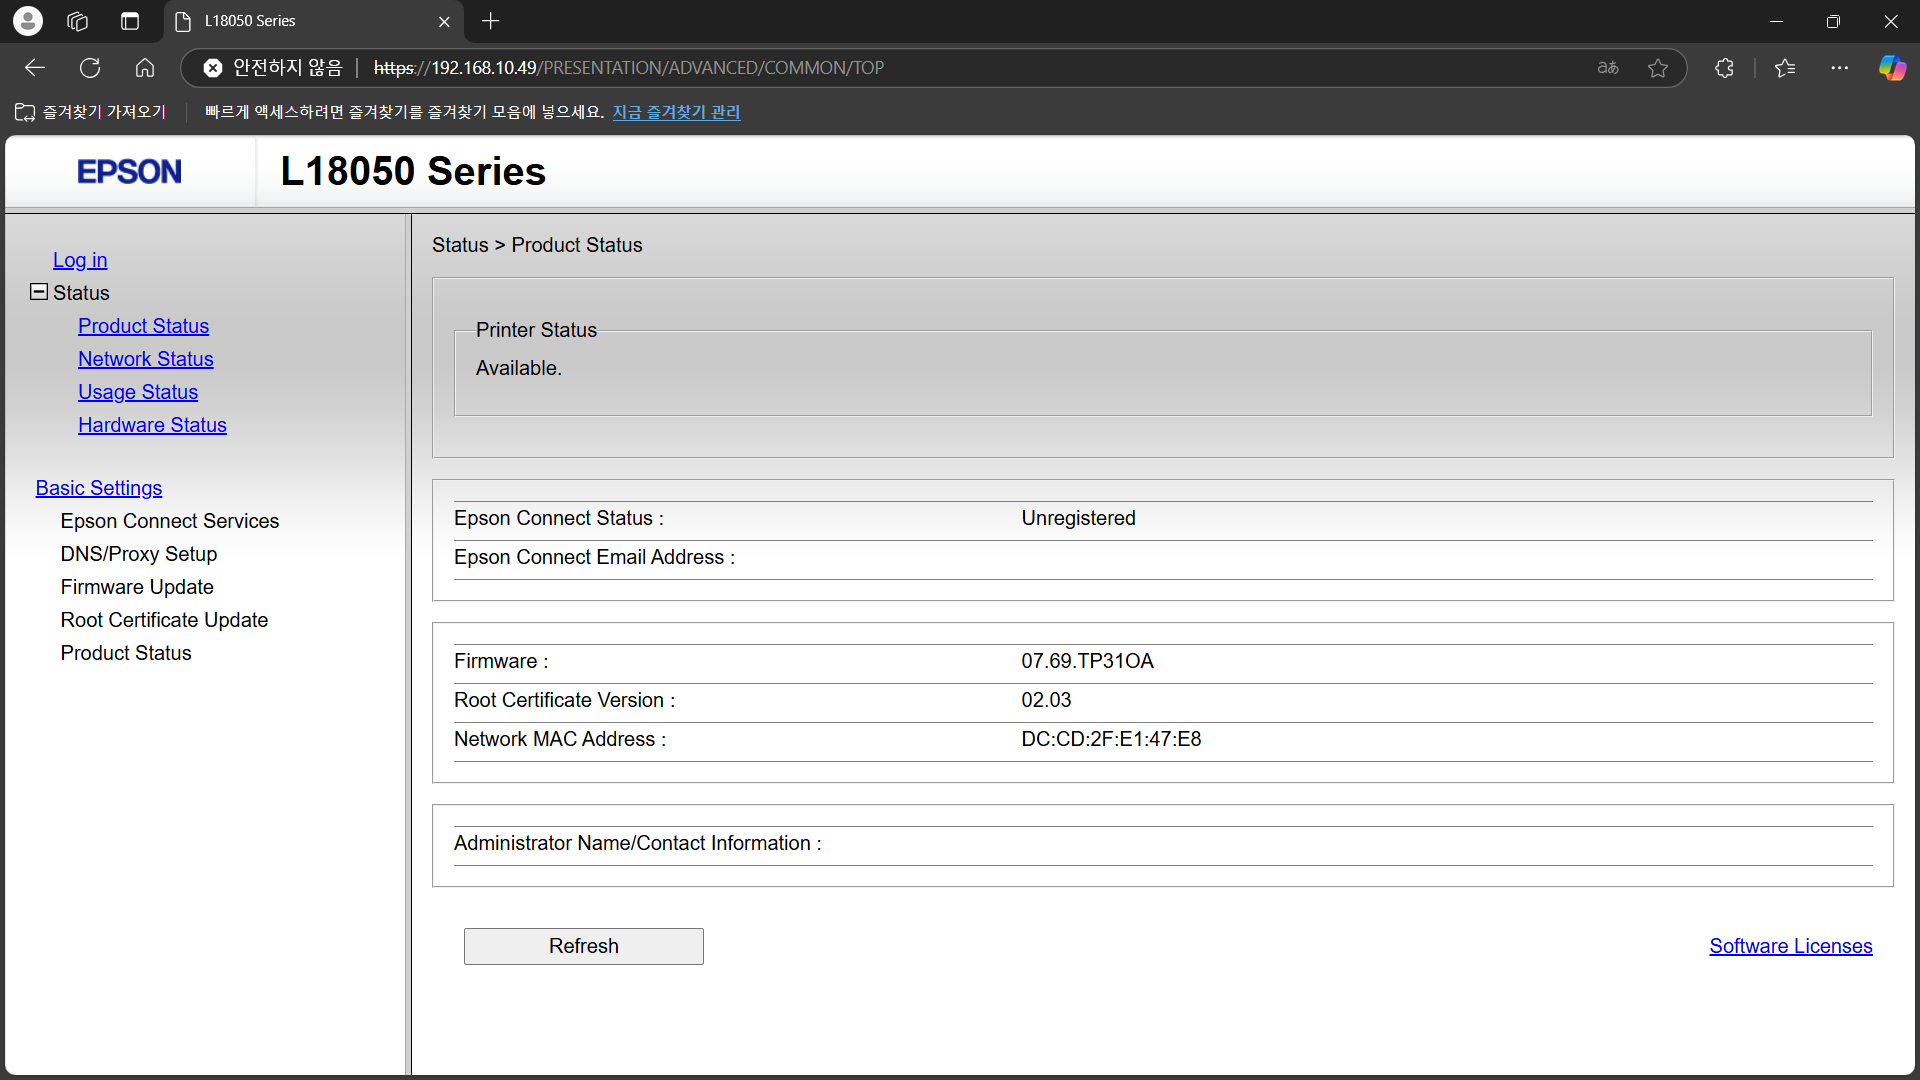Viewport: 1920px width, 1080px height.
Task: Select DNS/Proxy Setup menu entry
Action: click(x=139, y=554)
